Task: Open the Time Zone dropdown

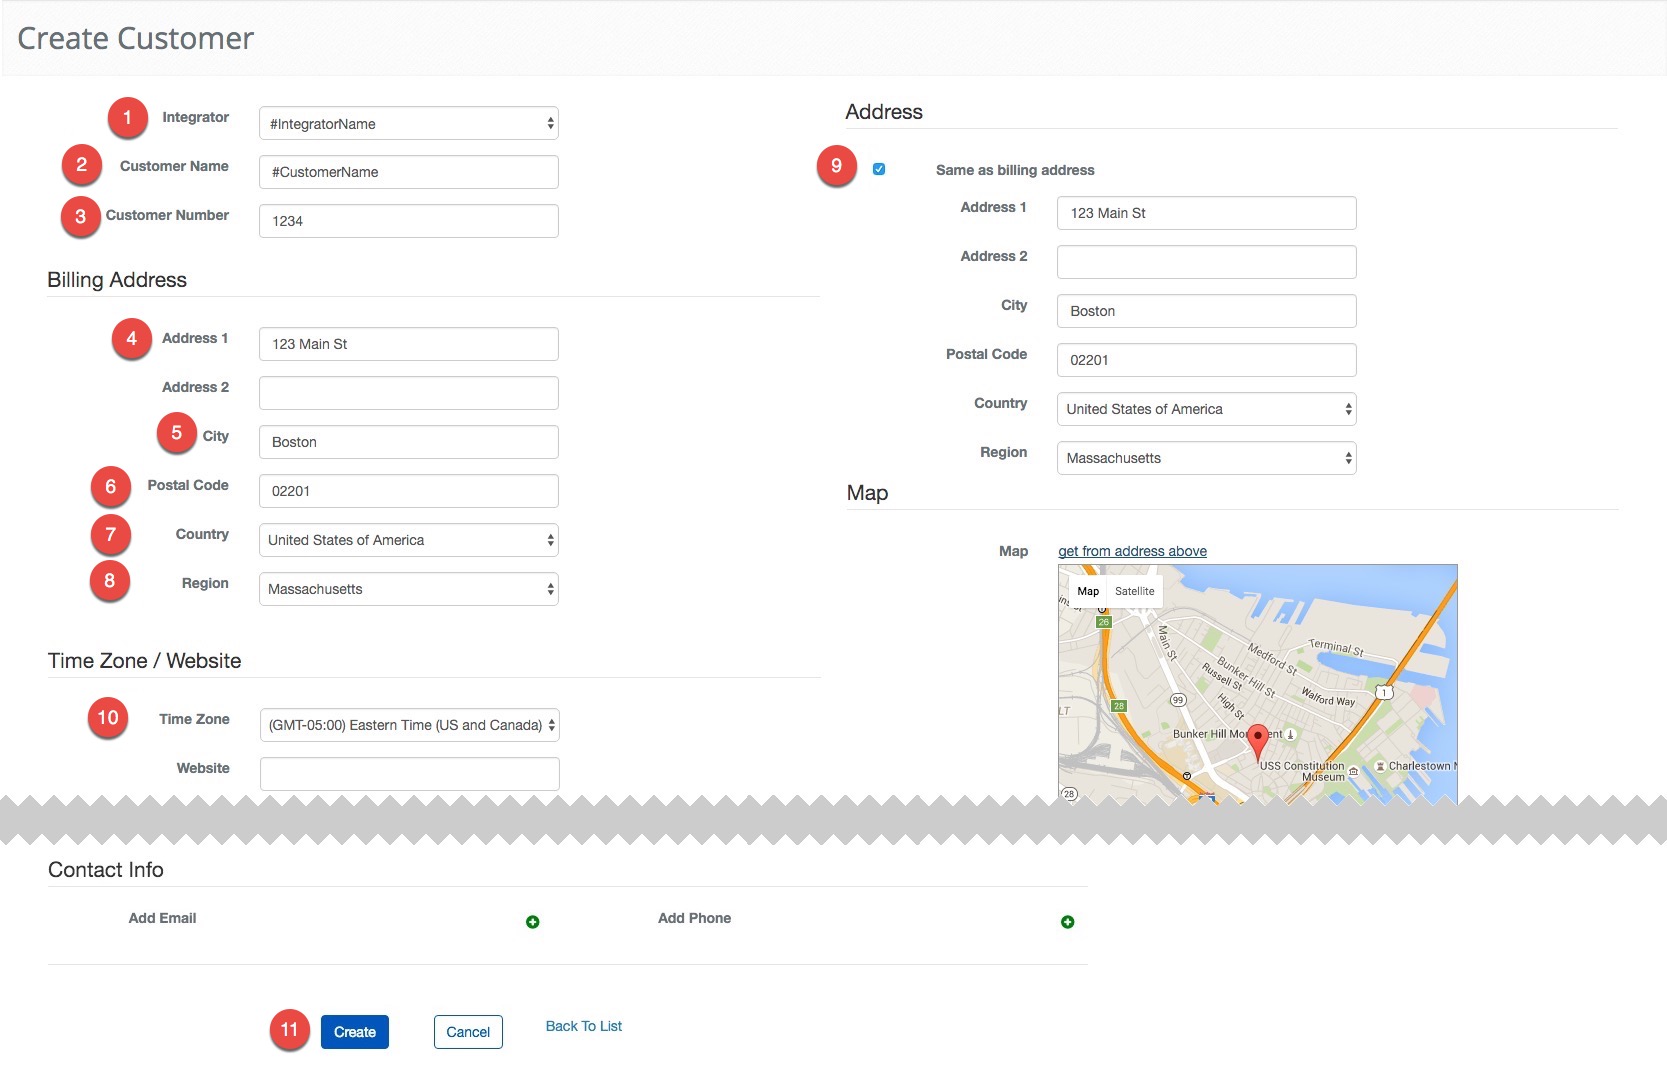Action: coord(407,725)
